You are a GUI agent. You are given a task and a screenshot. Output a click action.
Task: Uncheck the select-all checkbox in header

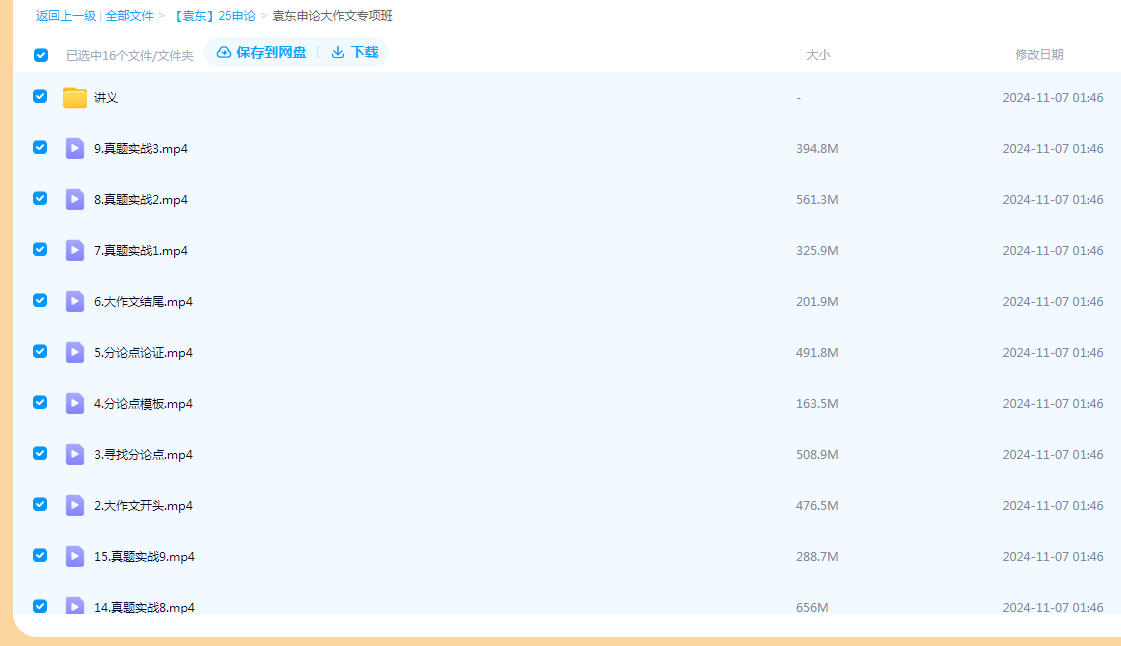tap(41, 55)
